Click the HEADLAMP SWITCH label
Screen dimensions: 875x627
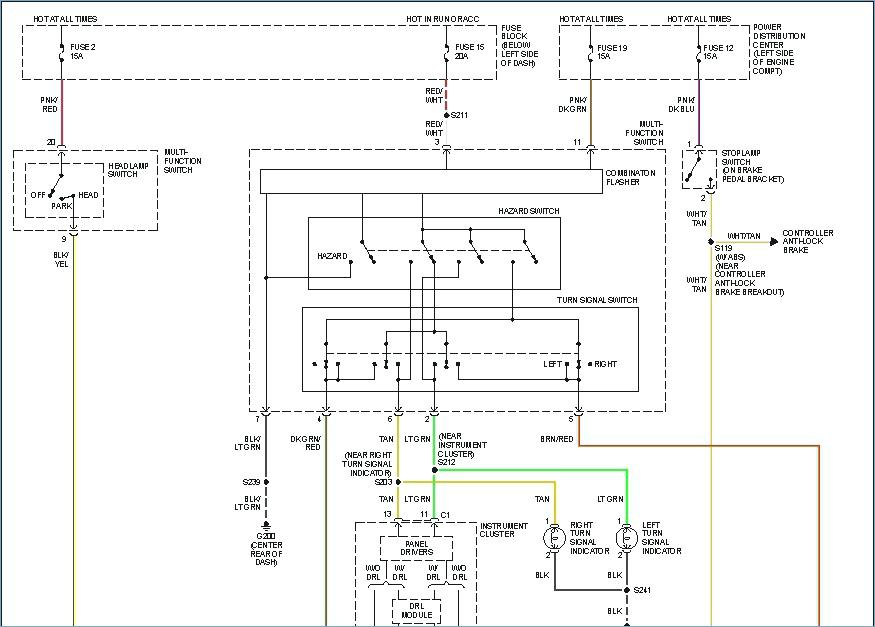pyautogui.click(x=128, y=170)
